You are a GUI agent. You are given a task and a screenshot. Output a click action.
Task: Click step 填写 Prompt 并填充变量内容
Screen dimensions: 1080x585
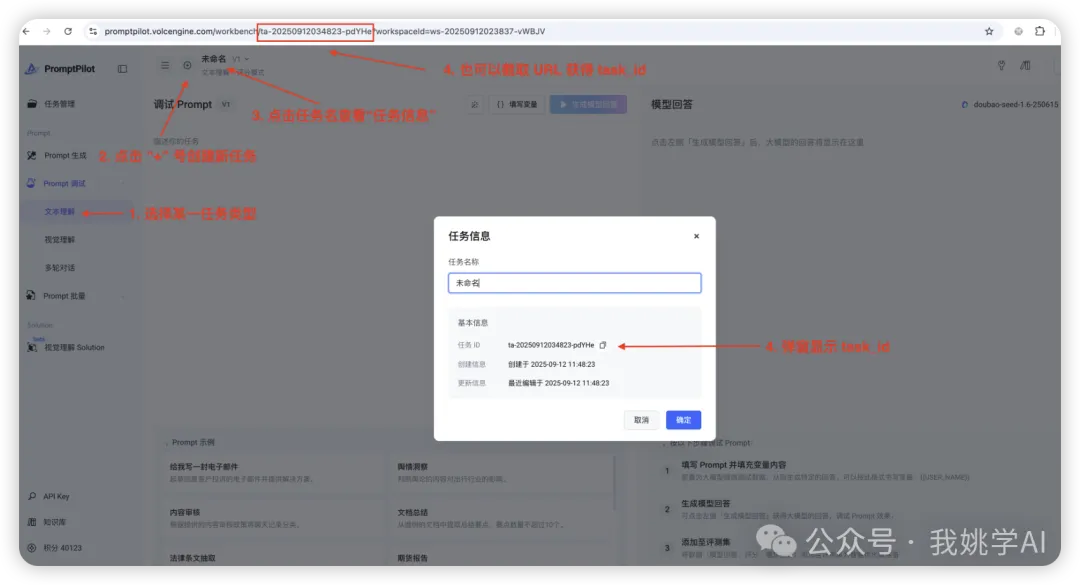pos(734,465)
